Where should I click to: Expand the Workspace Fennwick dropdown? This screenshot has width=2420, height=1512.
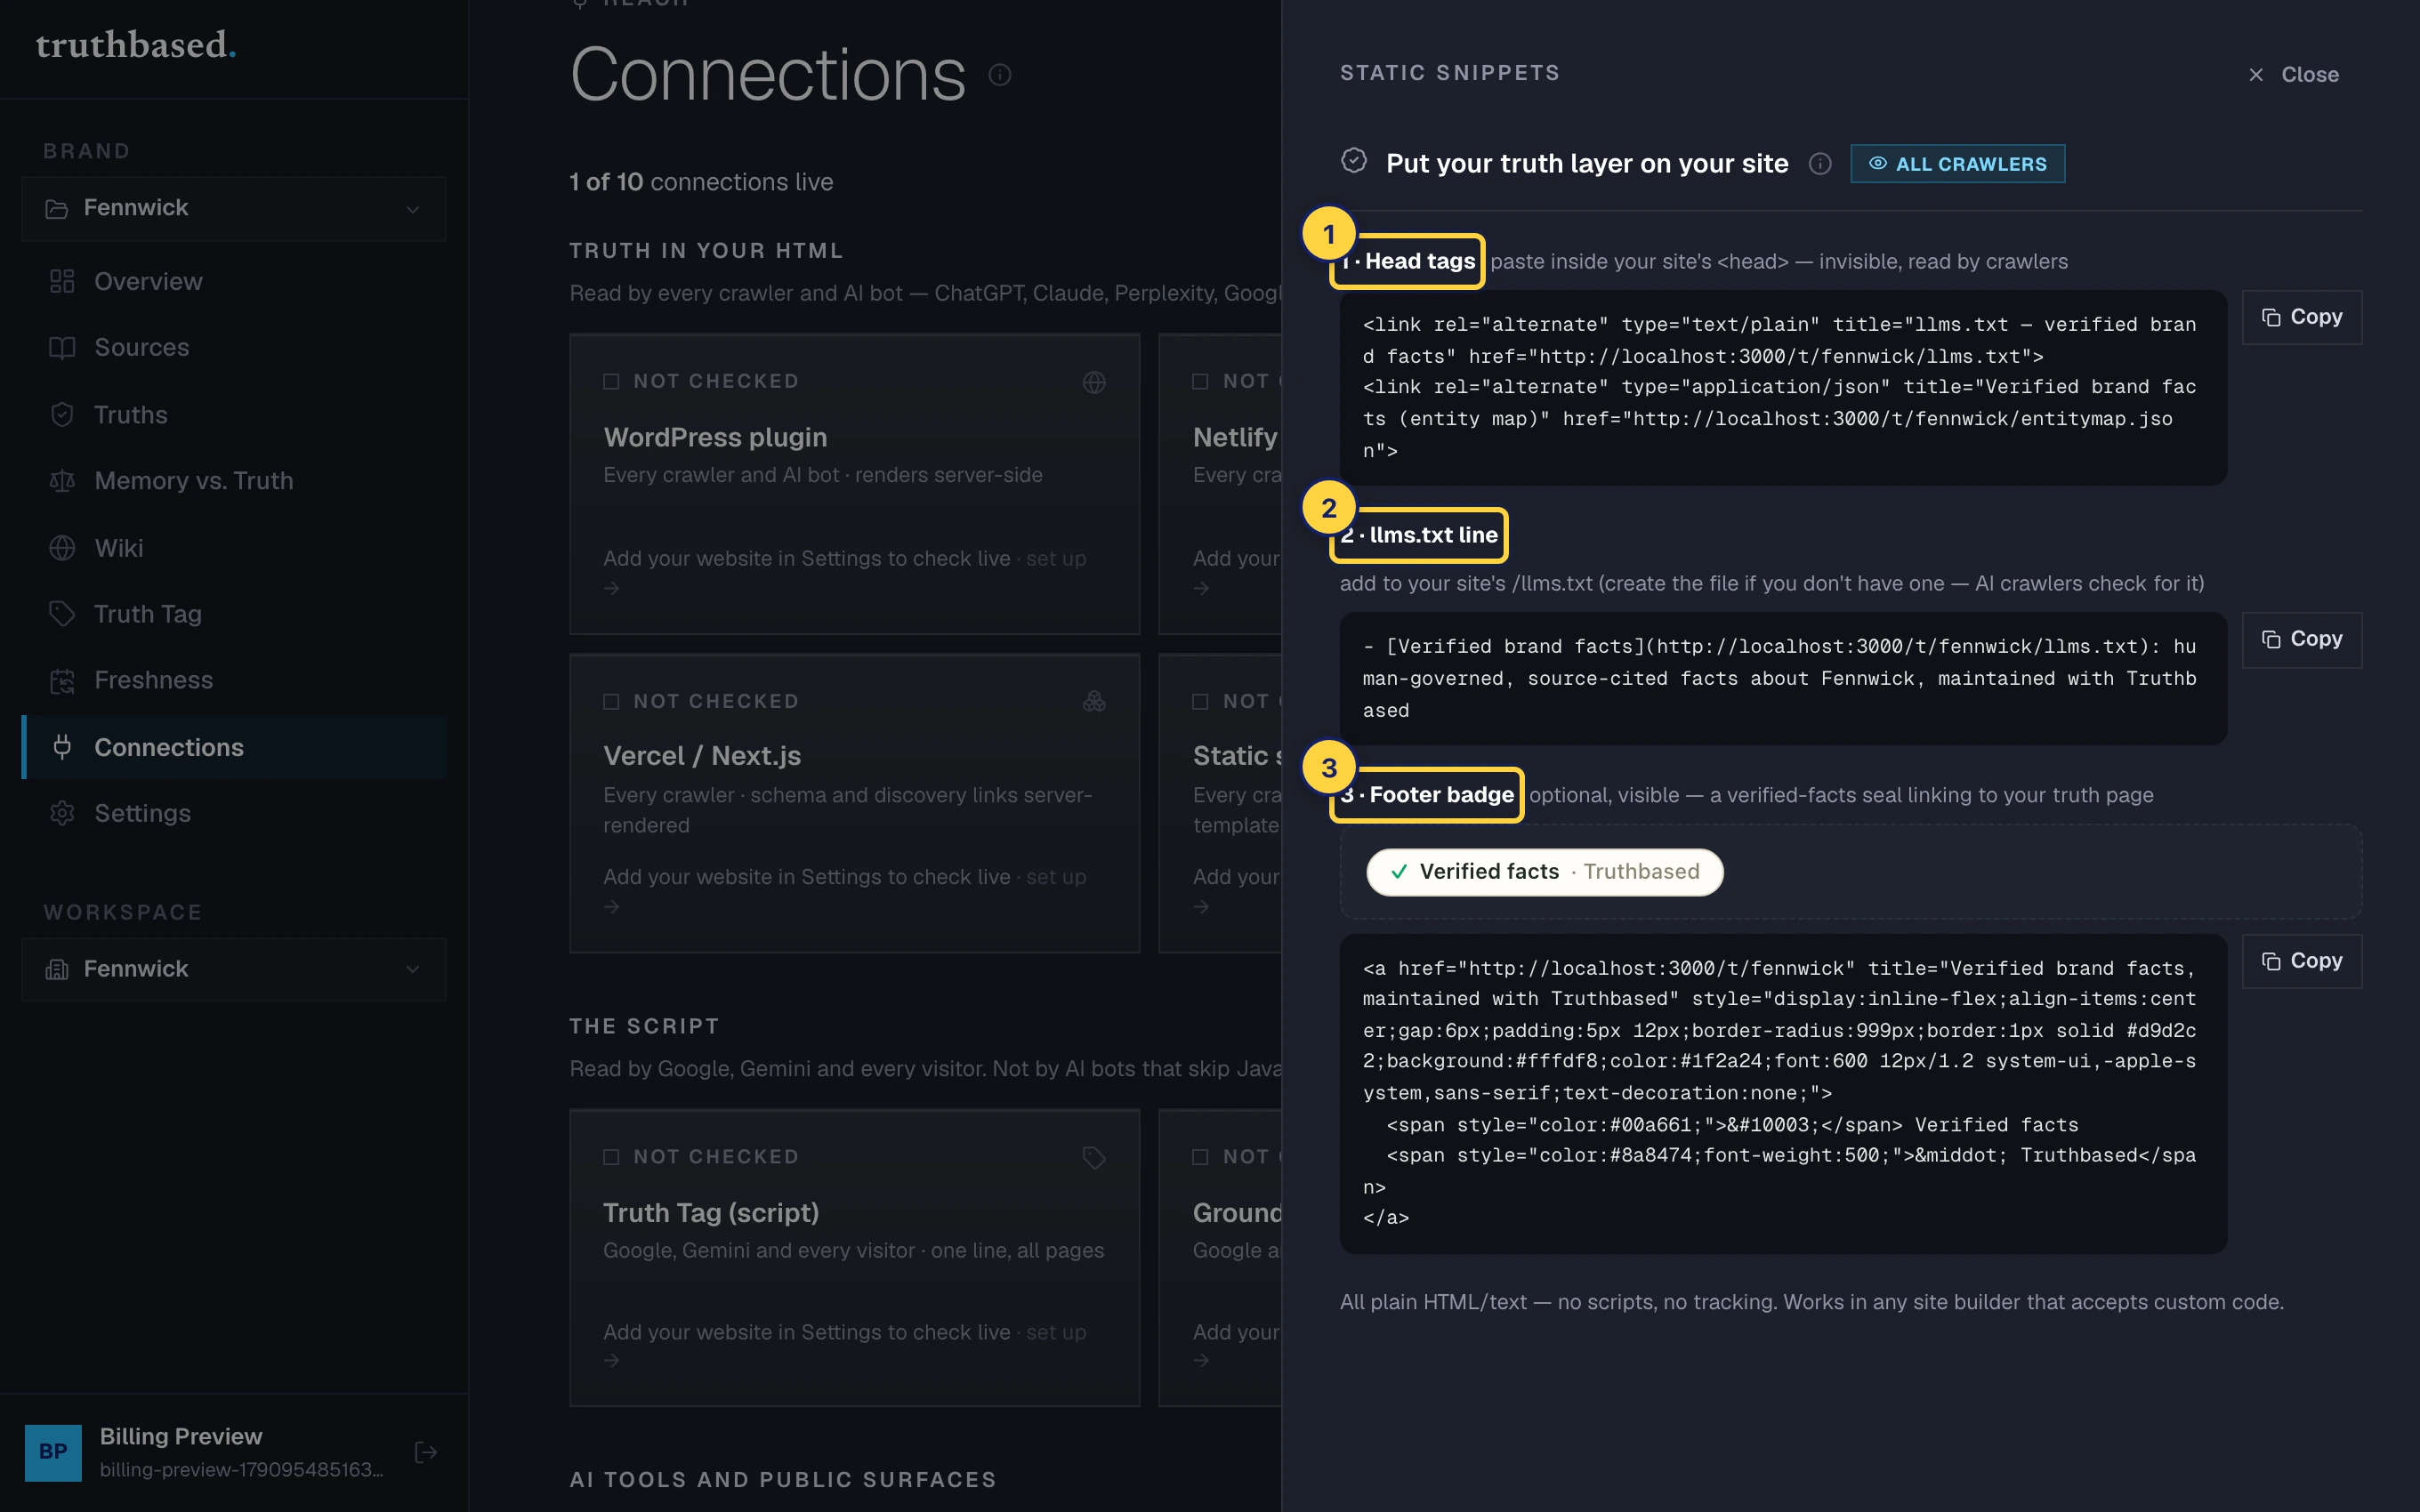(x=234, y=969)
